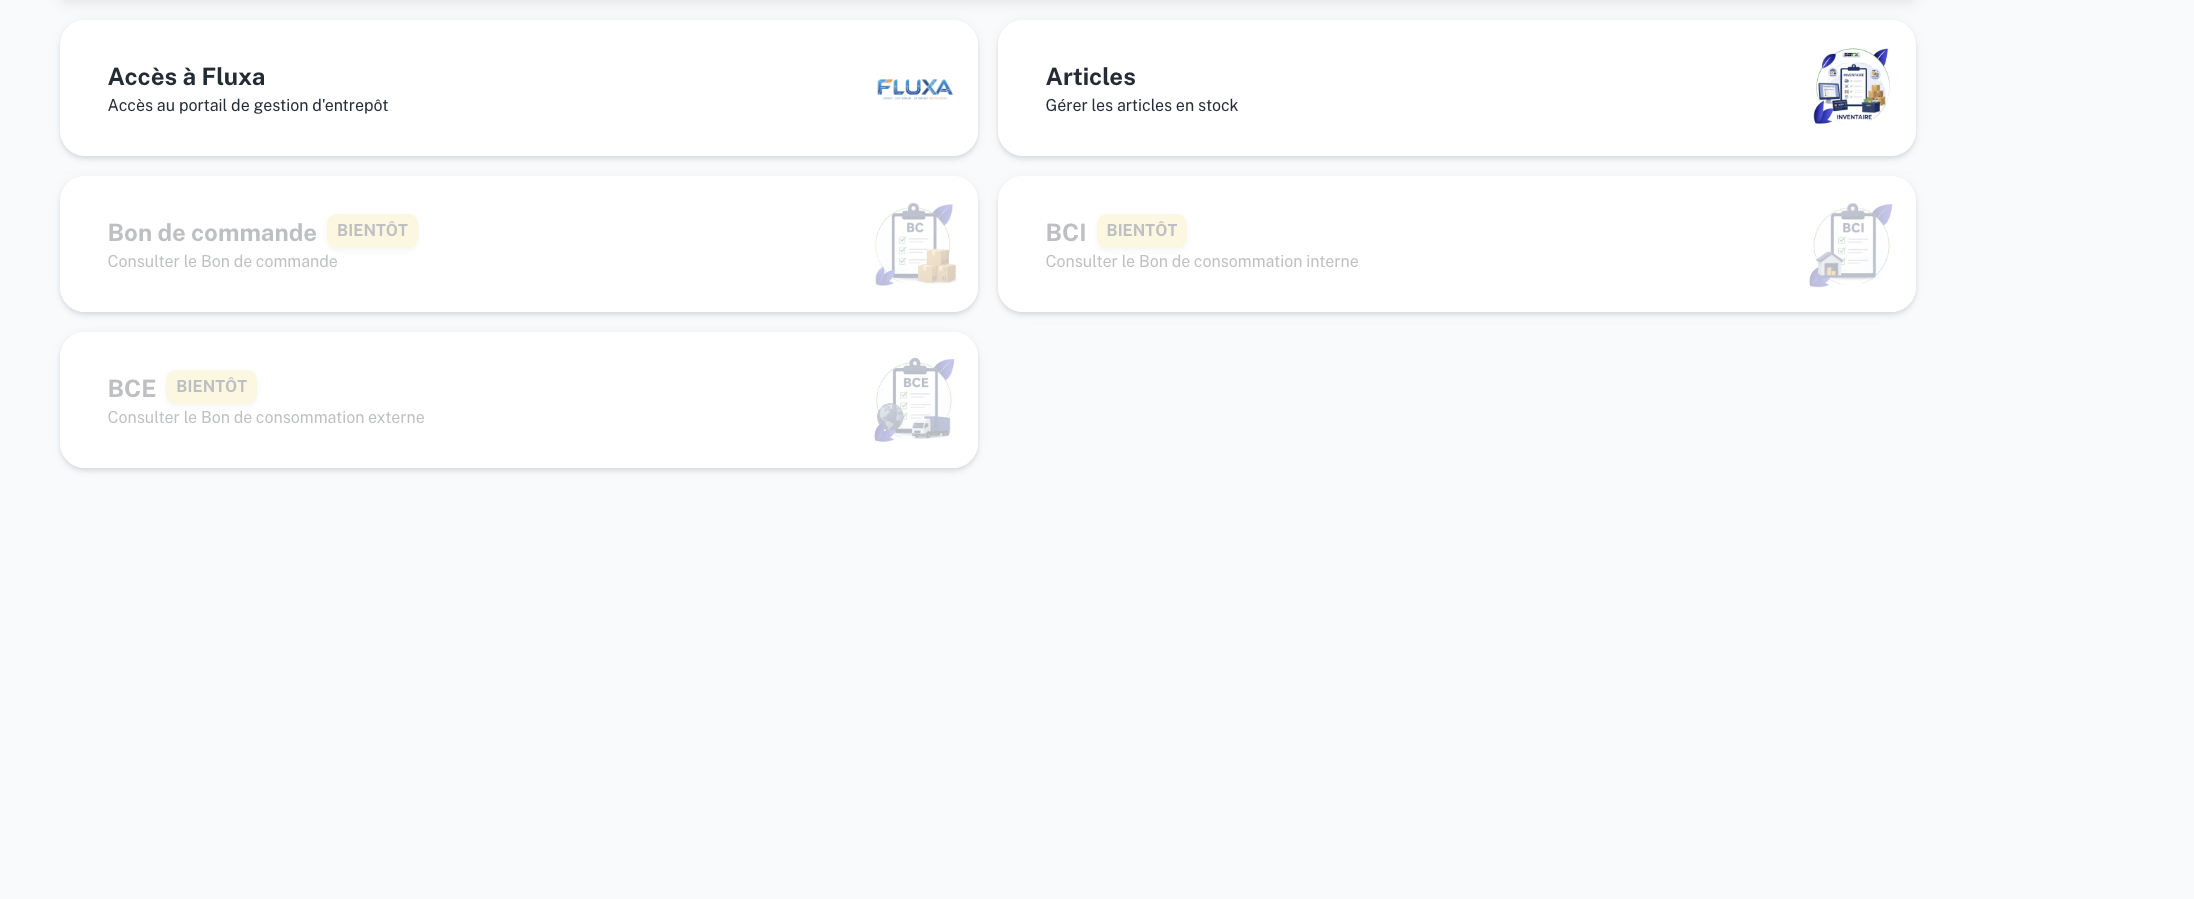Click 'Gérer les articles en stock' description

coord(1141,106)
